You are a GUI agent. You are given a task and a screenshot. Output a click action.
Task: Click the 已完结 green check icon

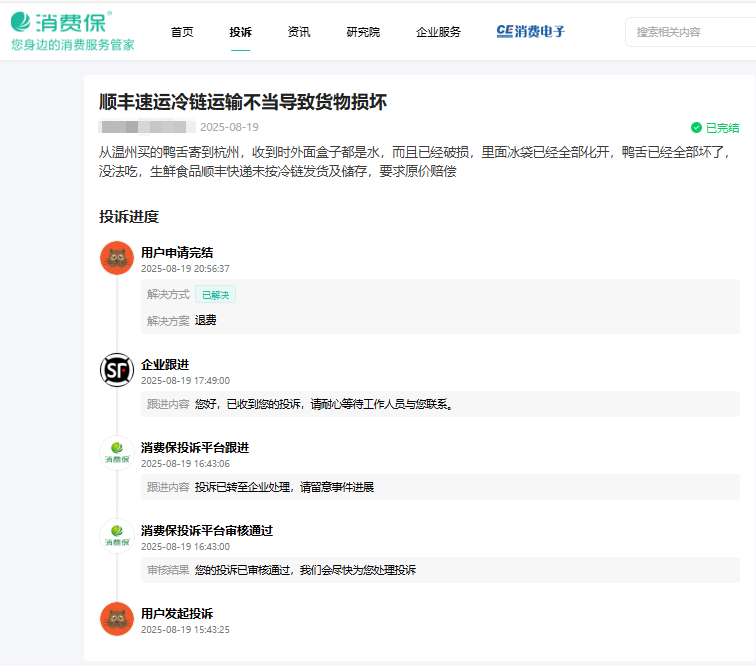click(696, 128)
